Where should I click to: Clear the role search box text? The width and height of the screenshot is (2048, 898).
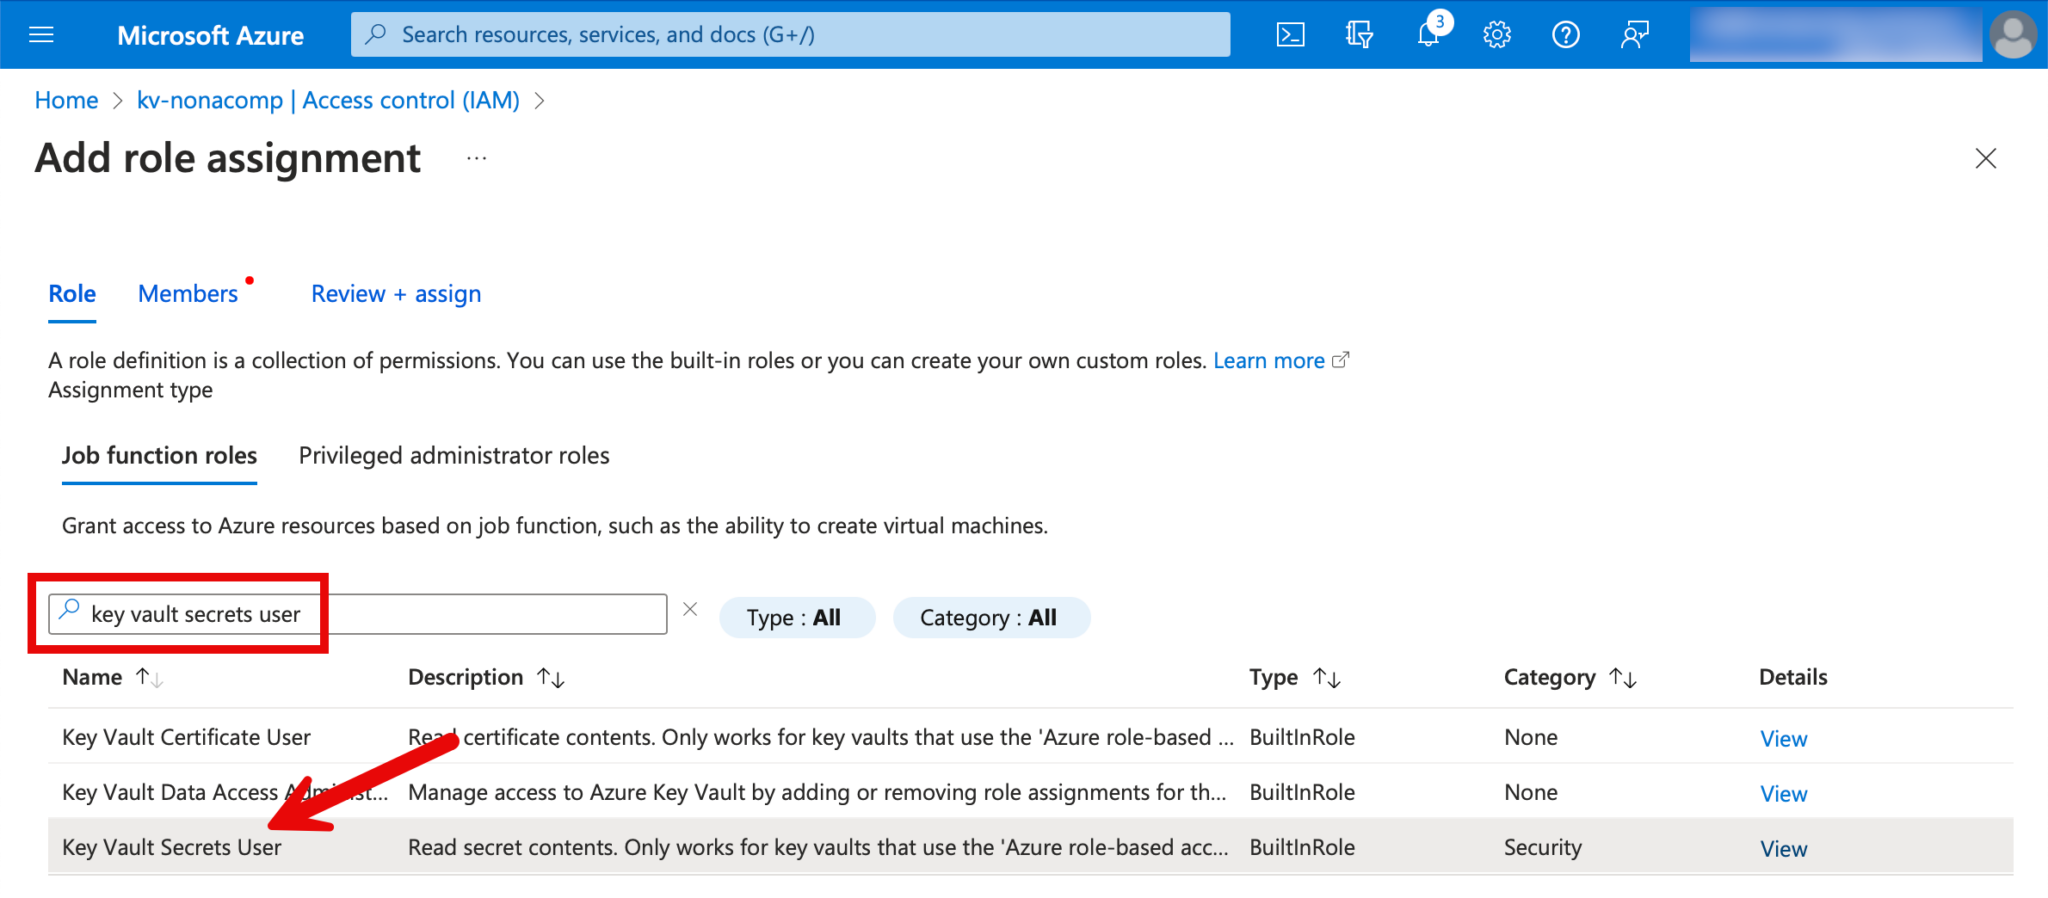690,609
